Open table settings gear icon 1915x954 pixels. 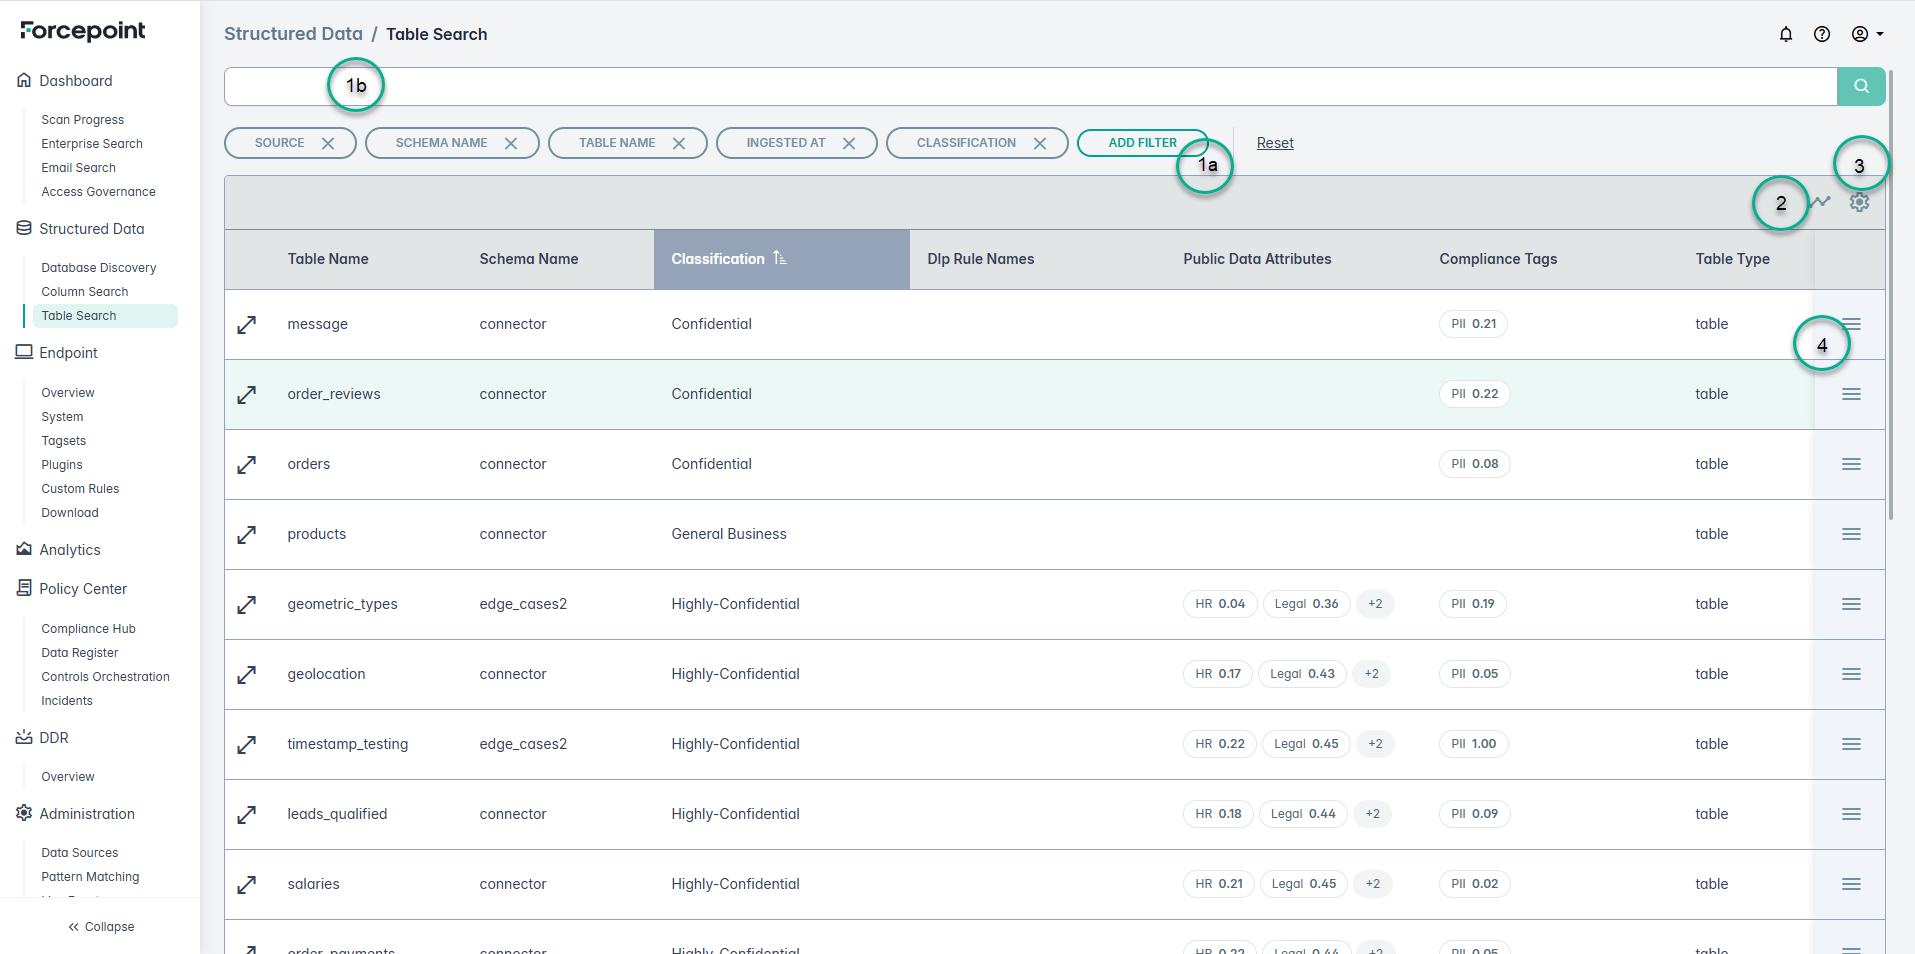[x=1858, y=203]
